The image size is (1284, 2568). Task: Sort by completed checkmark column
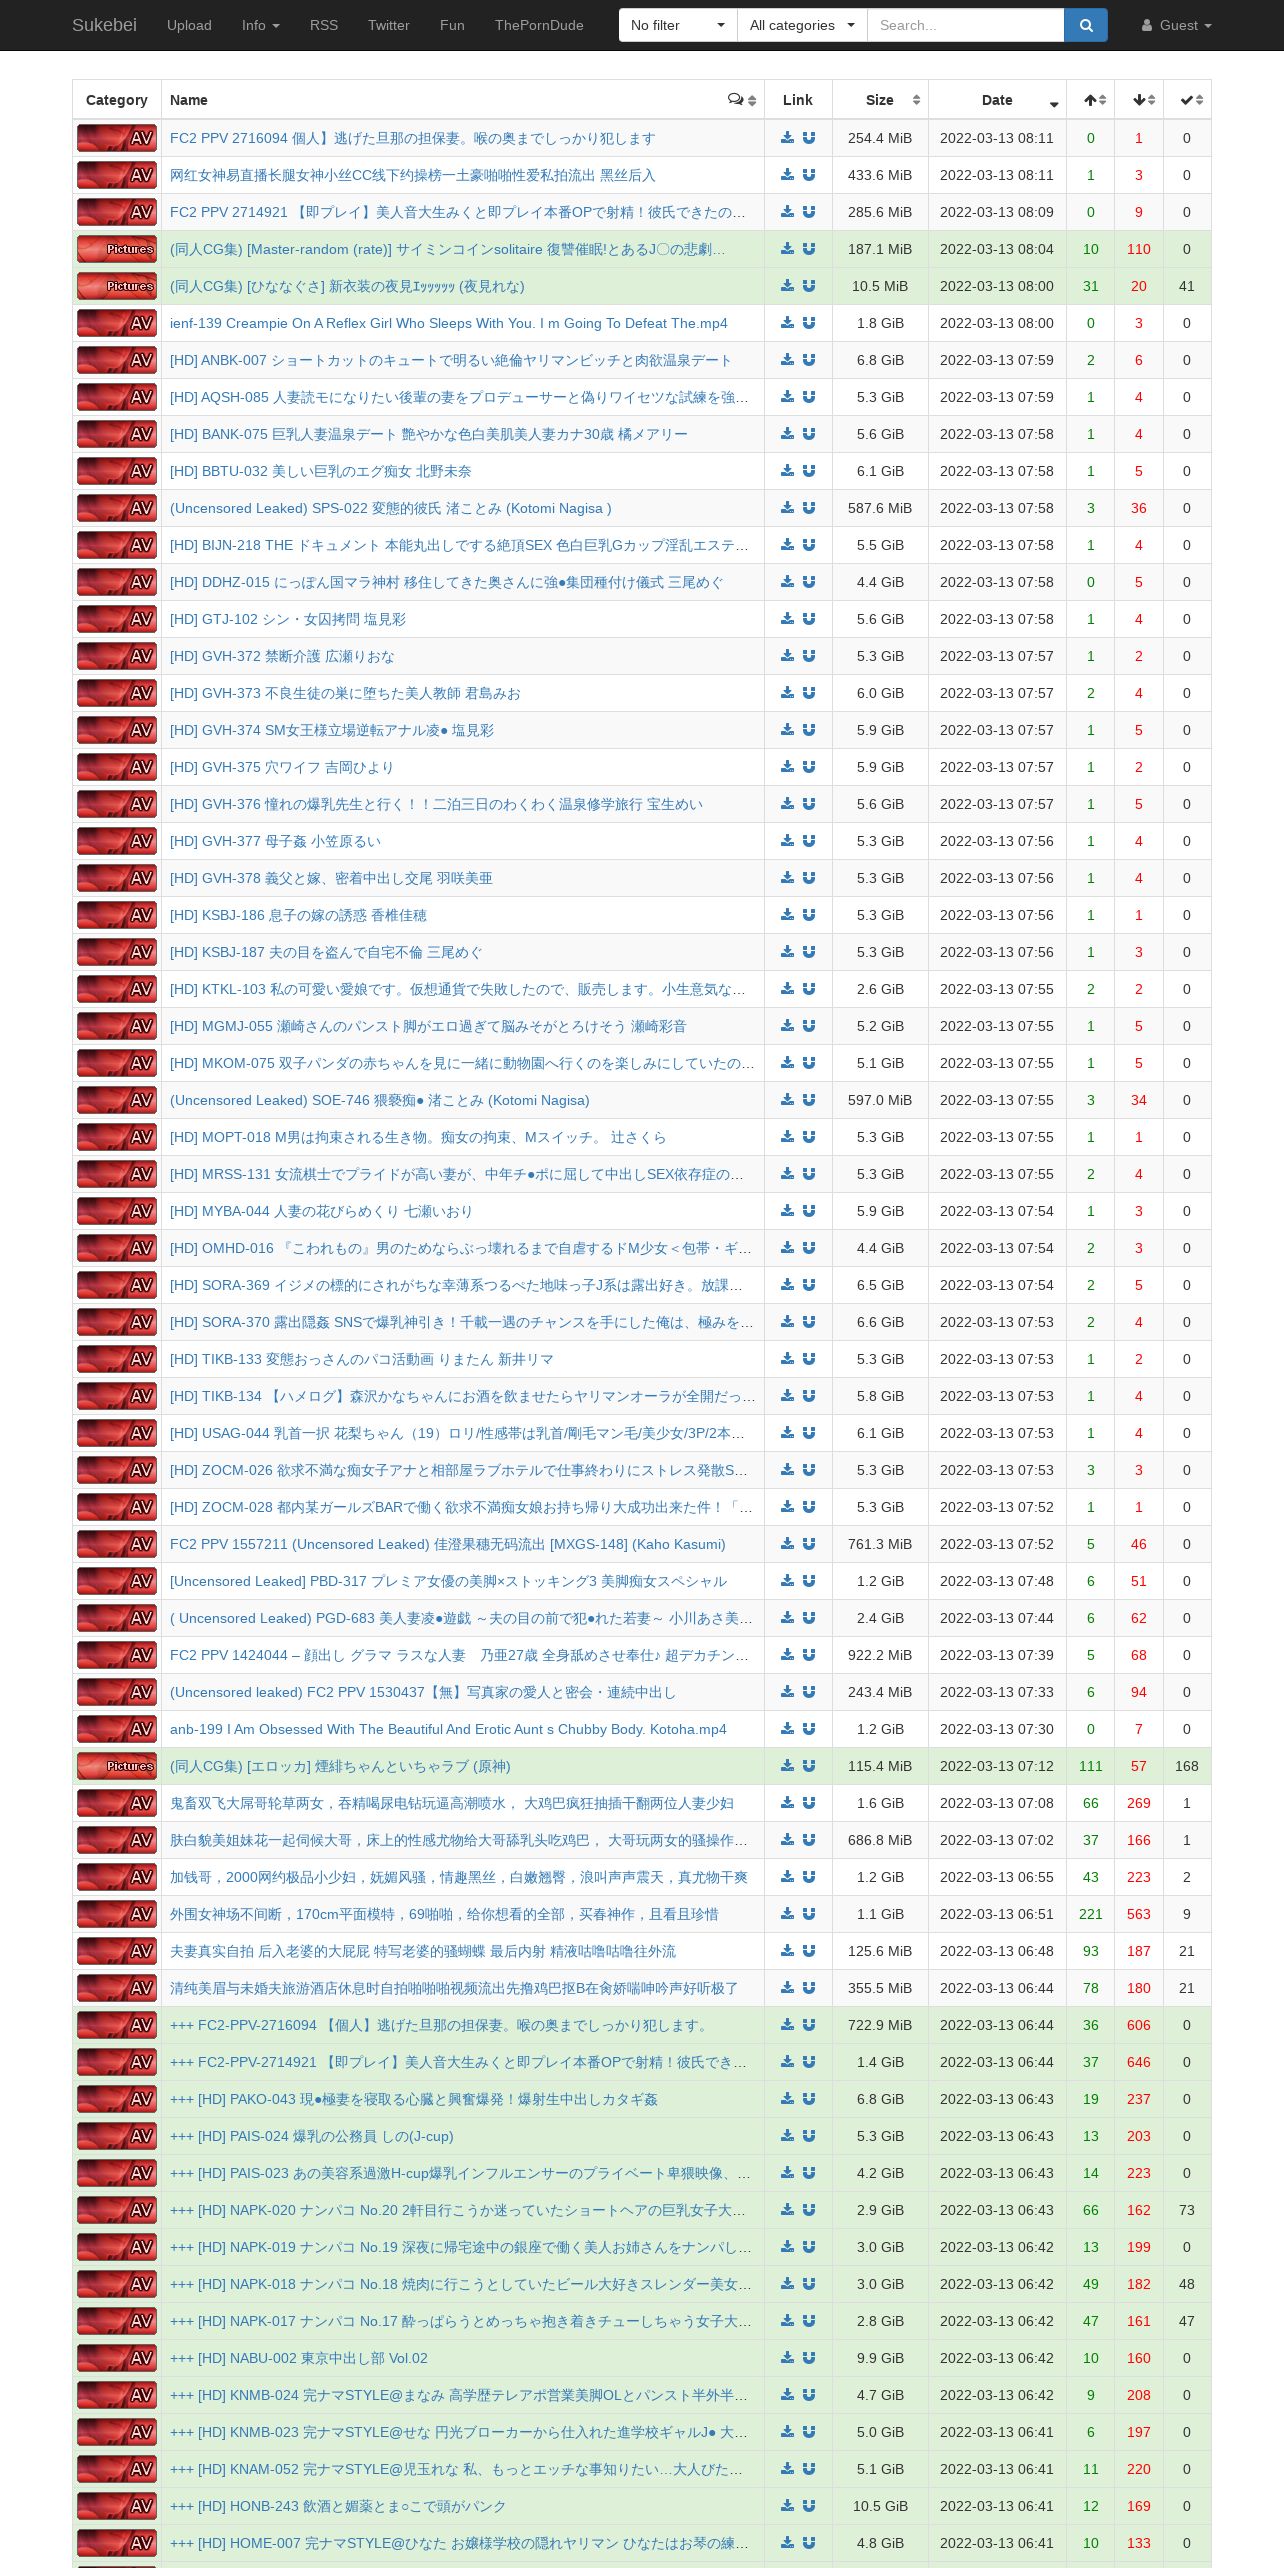(1187, 100)
